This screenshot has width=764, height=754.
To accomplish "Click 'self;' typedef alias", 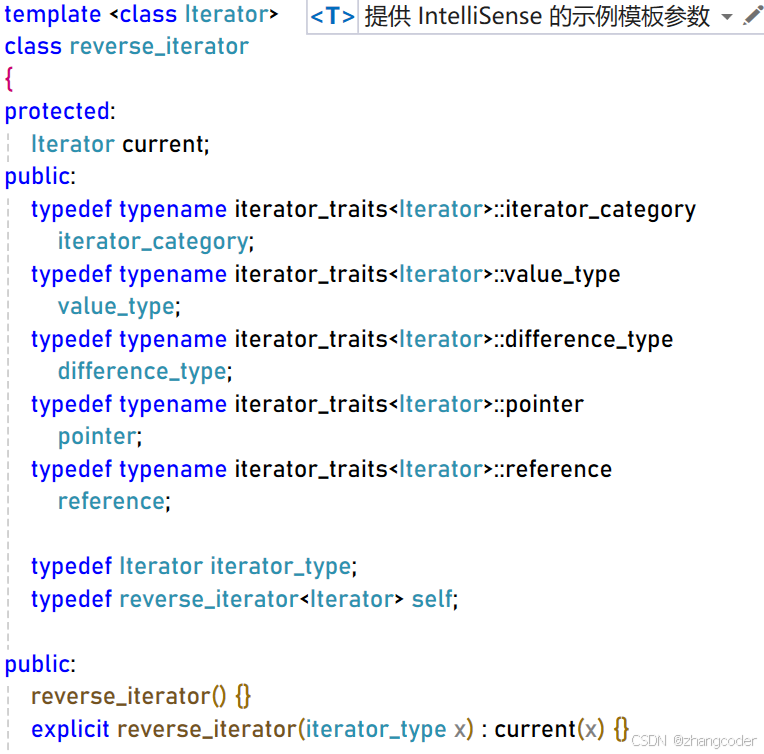I will point(435,599).
